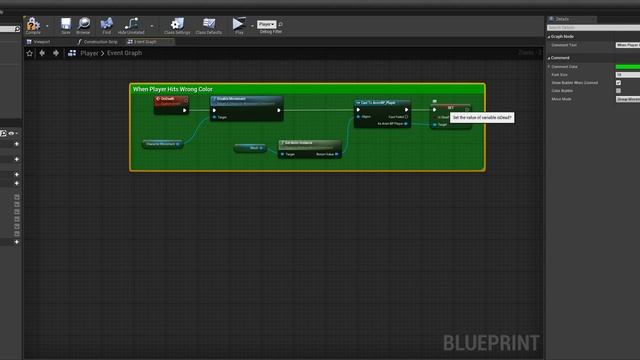Open the Hide Unrelated options arrow

(x=151, y=26)
